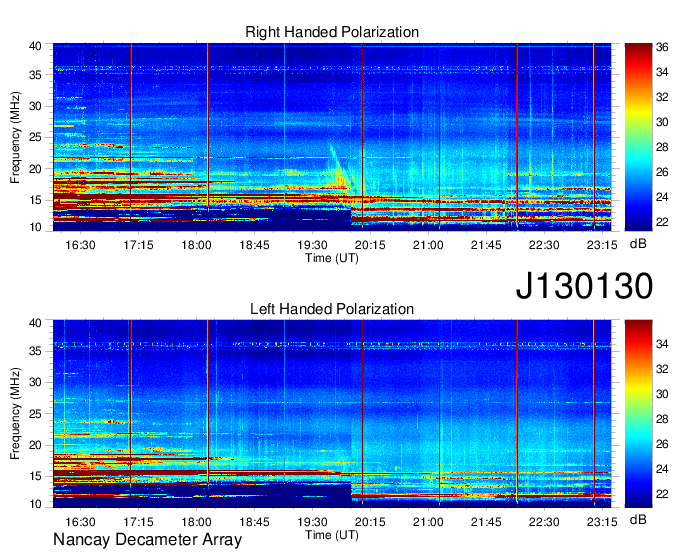Click the 'Frequency (MHz)' label of the bottom plot
The height and width of the screenshot is (552, 680).
pyautogui.click(x=15, y=414)
